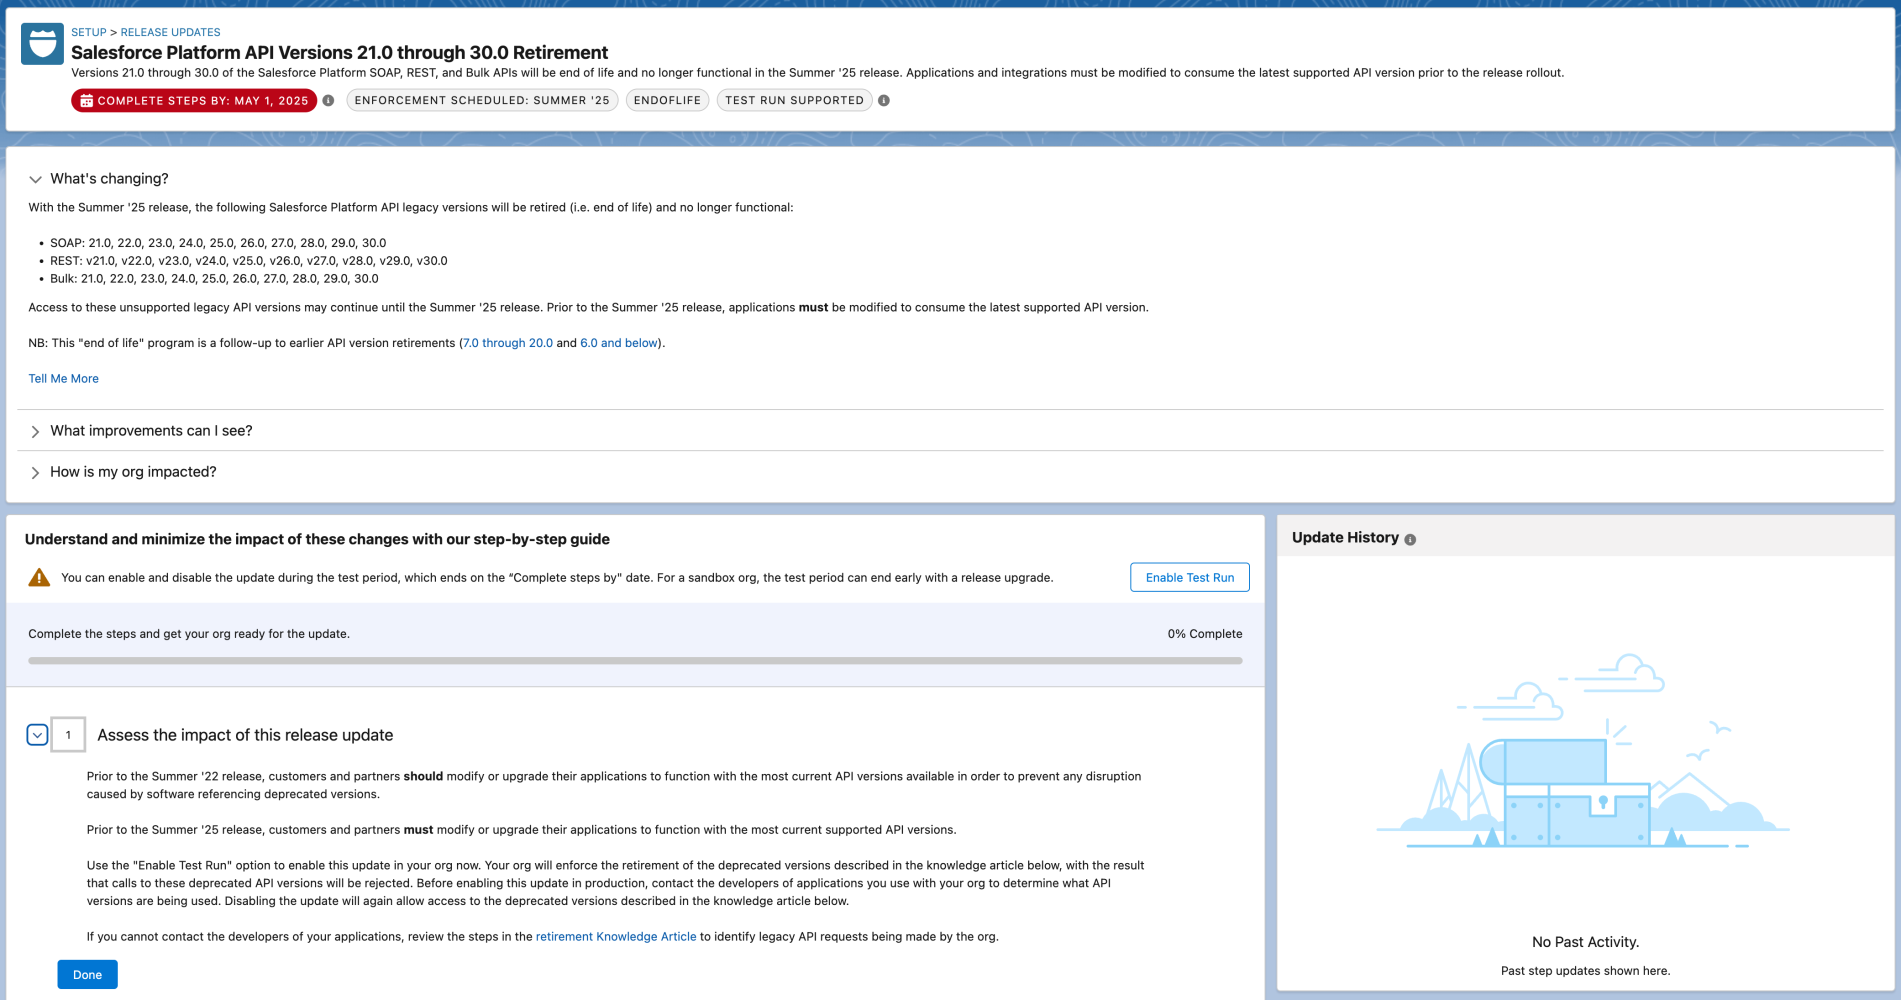Expand the How is my org impacted section

pyautogui.click(x=35, y=472)
